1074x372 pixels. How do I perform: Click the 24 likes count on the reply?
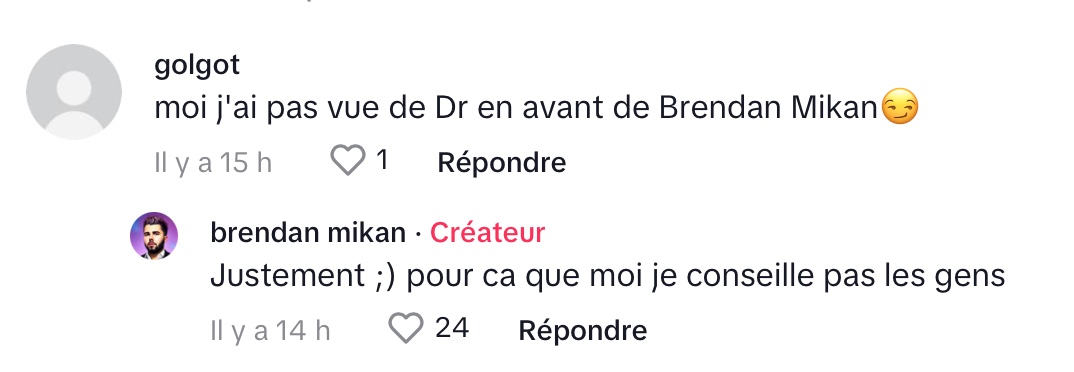[x=452, y=328]
